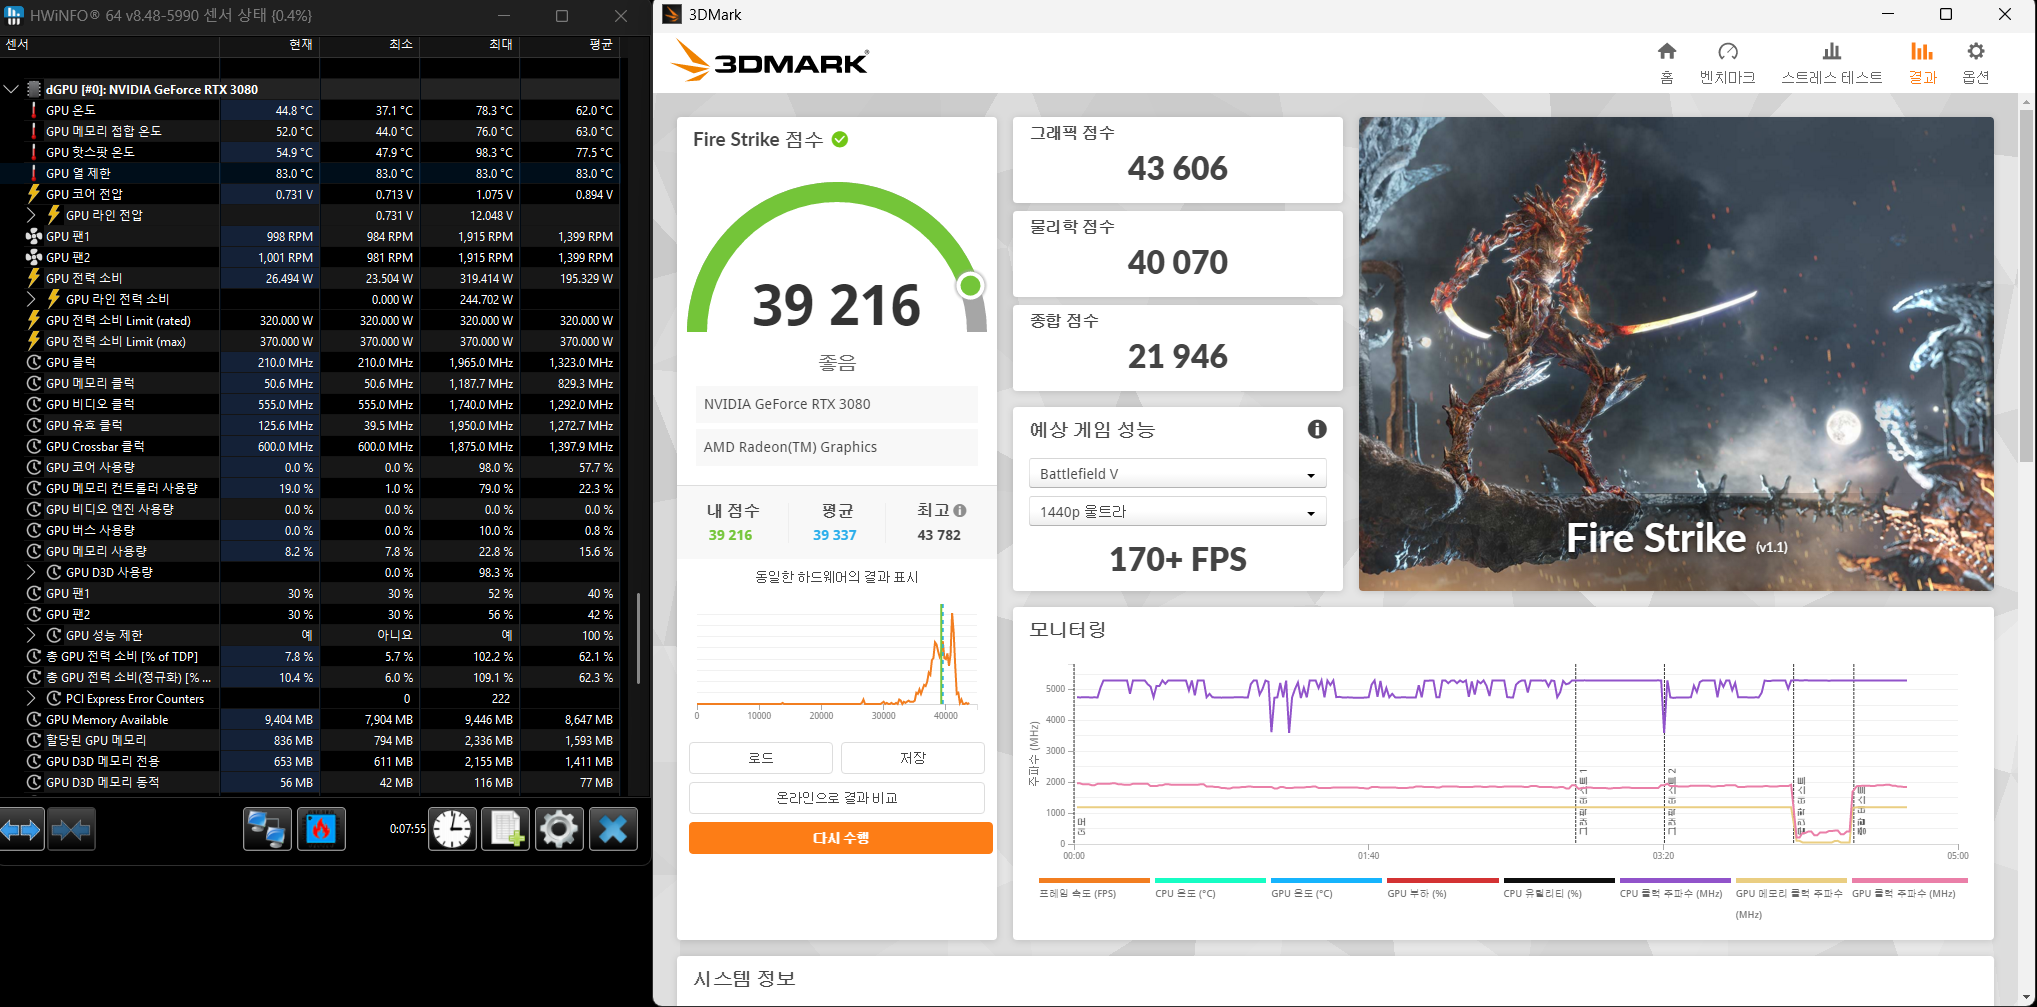Image resolution: width=2037 pixels, height=1007 pixels.
Task: Toggle 프레임 속도 (FPS) series in monitoring legend
Action: pos(1094,889)
